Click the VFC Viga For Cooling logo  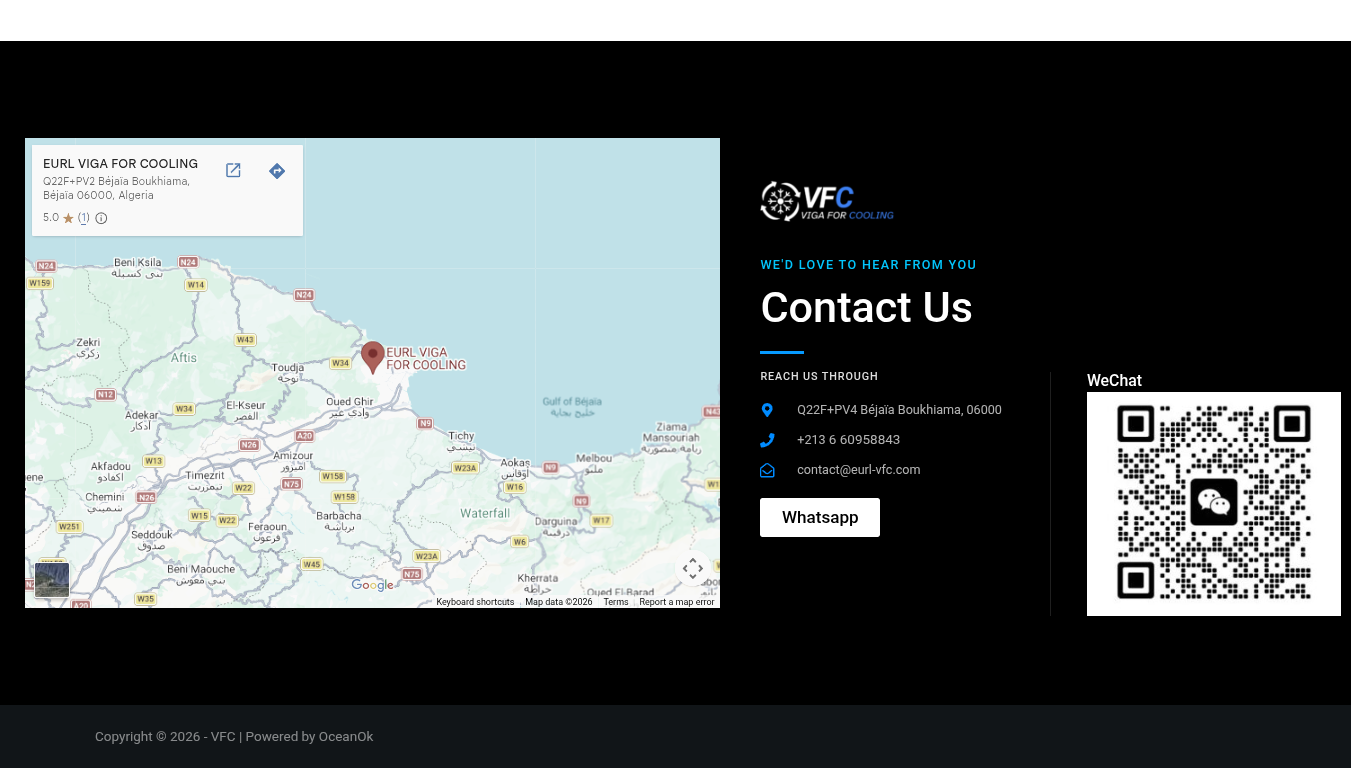827,201
